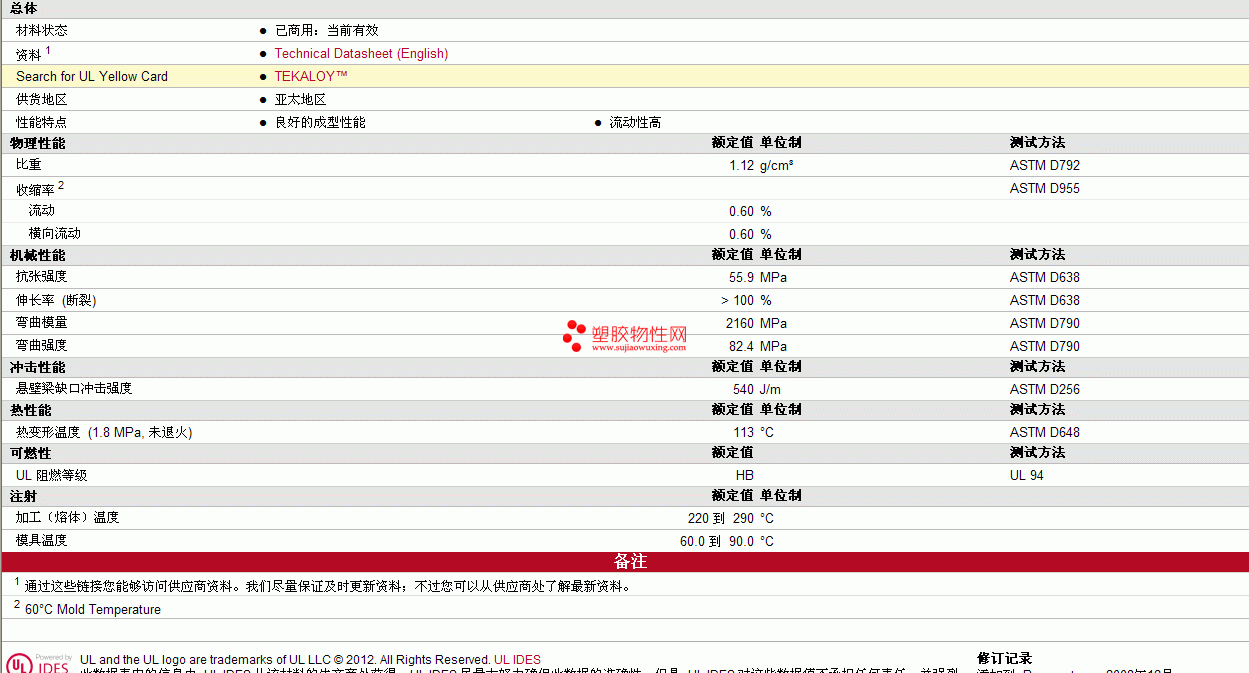Select the ASTM D792 test method

coord(1045,166)
